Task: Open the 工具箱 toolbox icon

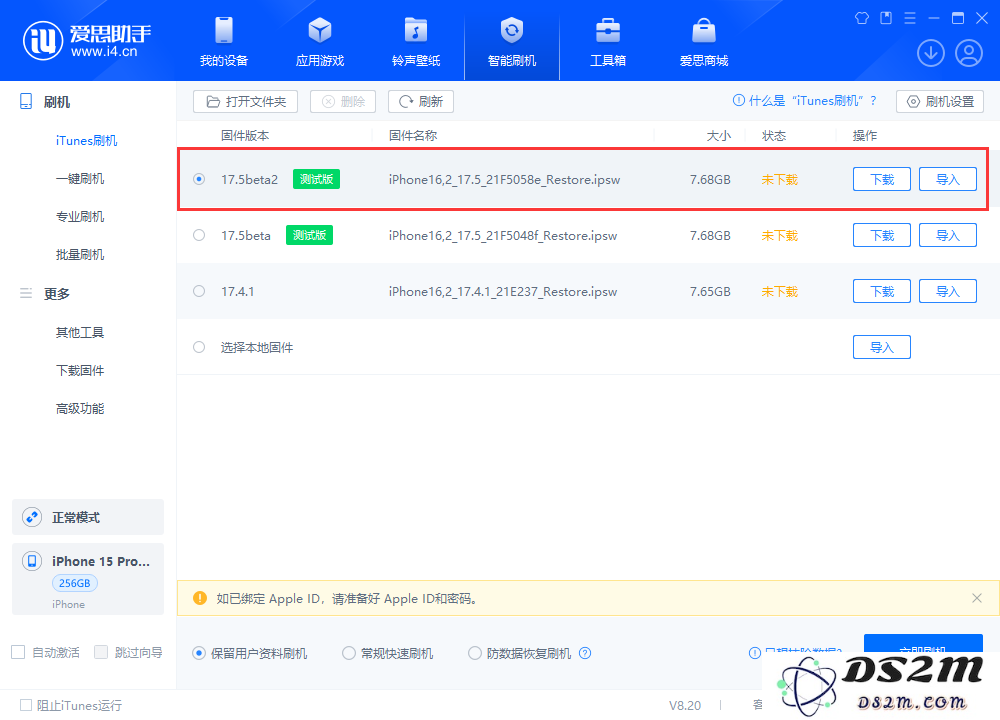Action: [608, 30]
